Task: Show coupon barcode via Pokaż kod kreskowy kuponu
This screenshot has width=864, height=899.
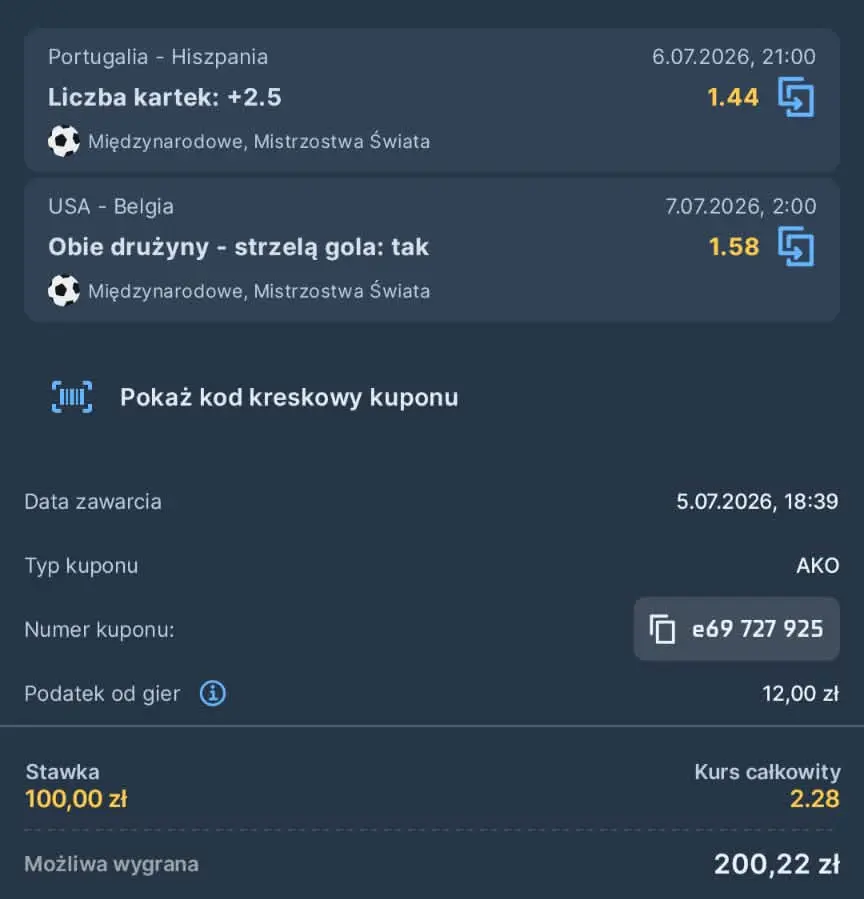Action: tap(289, 397)
